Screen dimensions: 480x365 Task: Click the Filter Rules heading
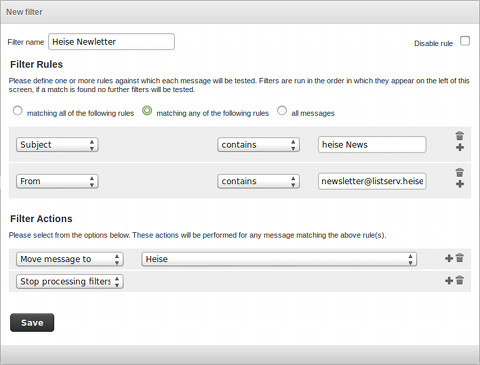(36, 64)
